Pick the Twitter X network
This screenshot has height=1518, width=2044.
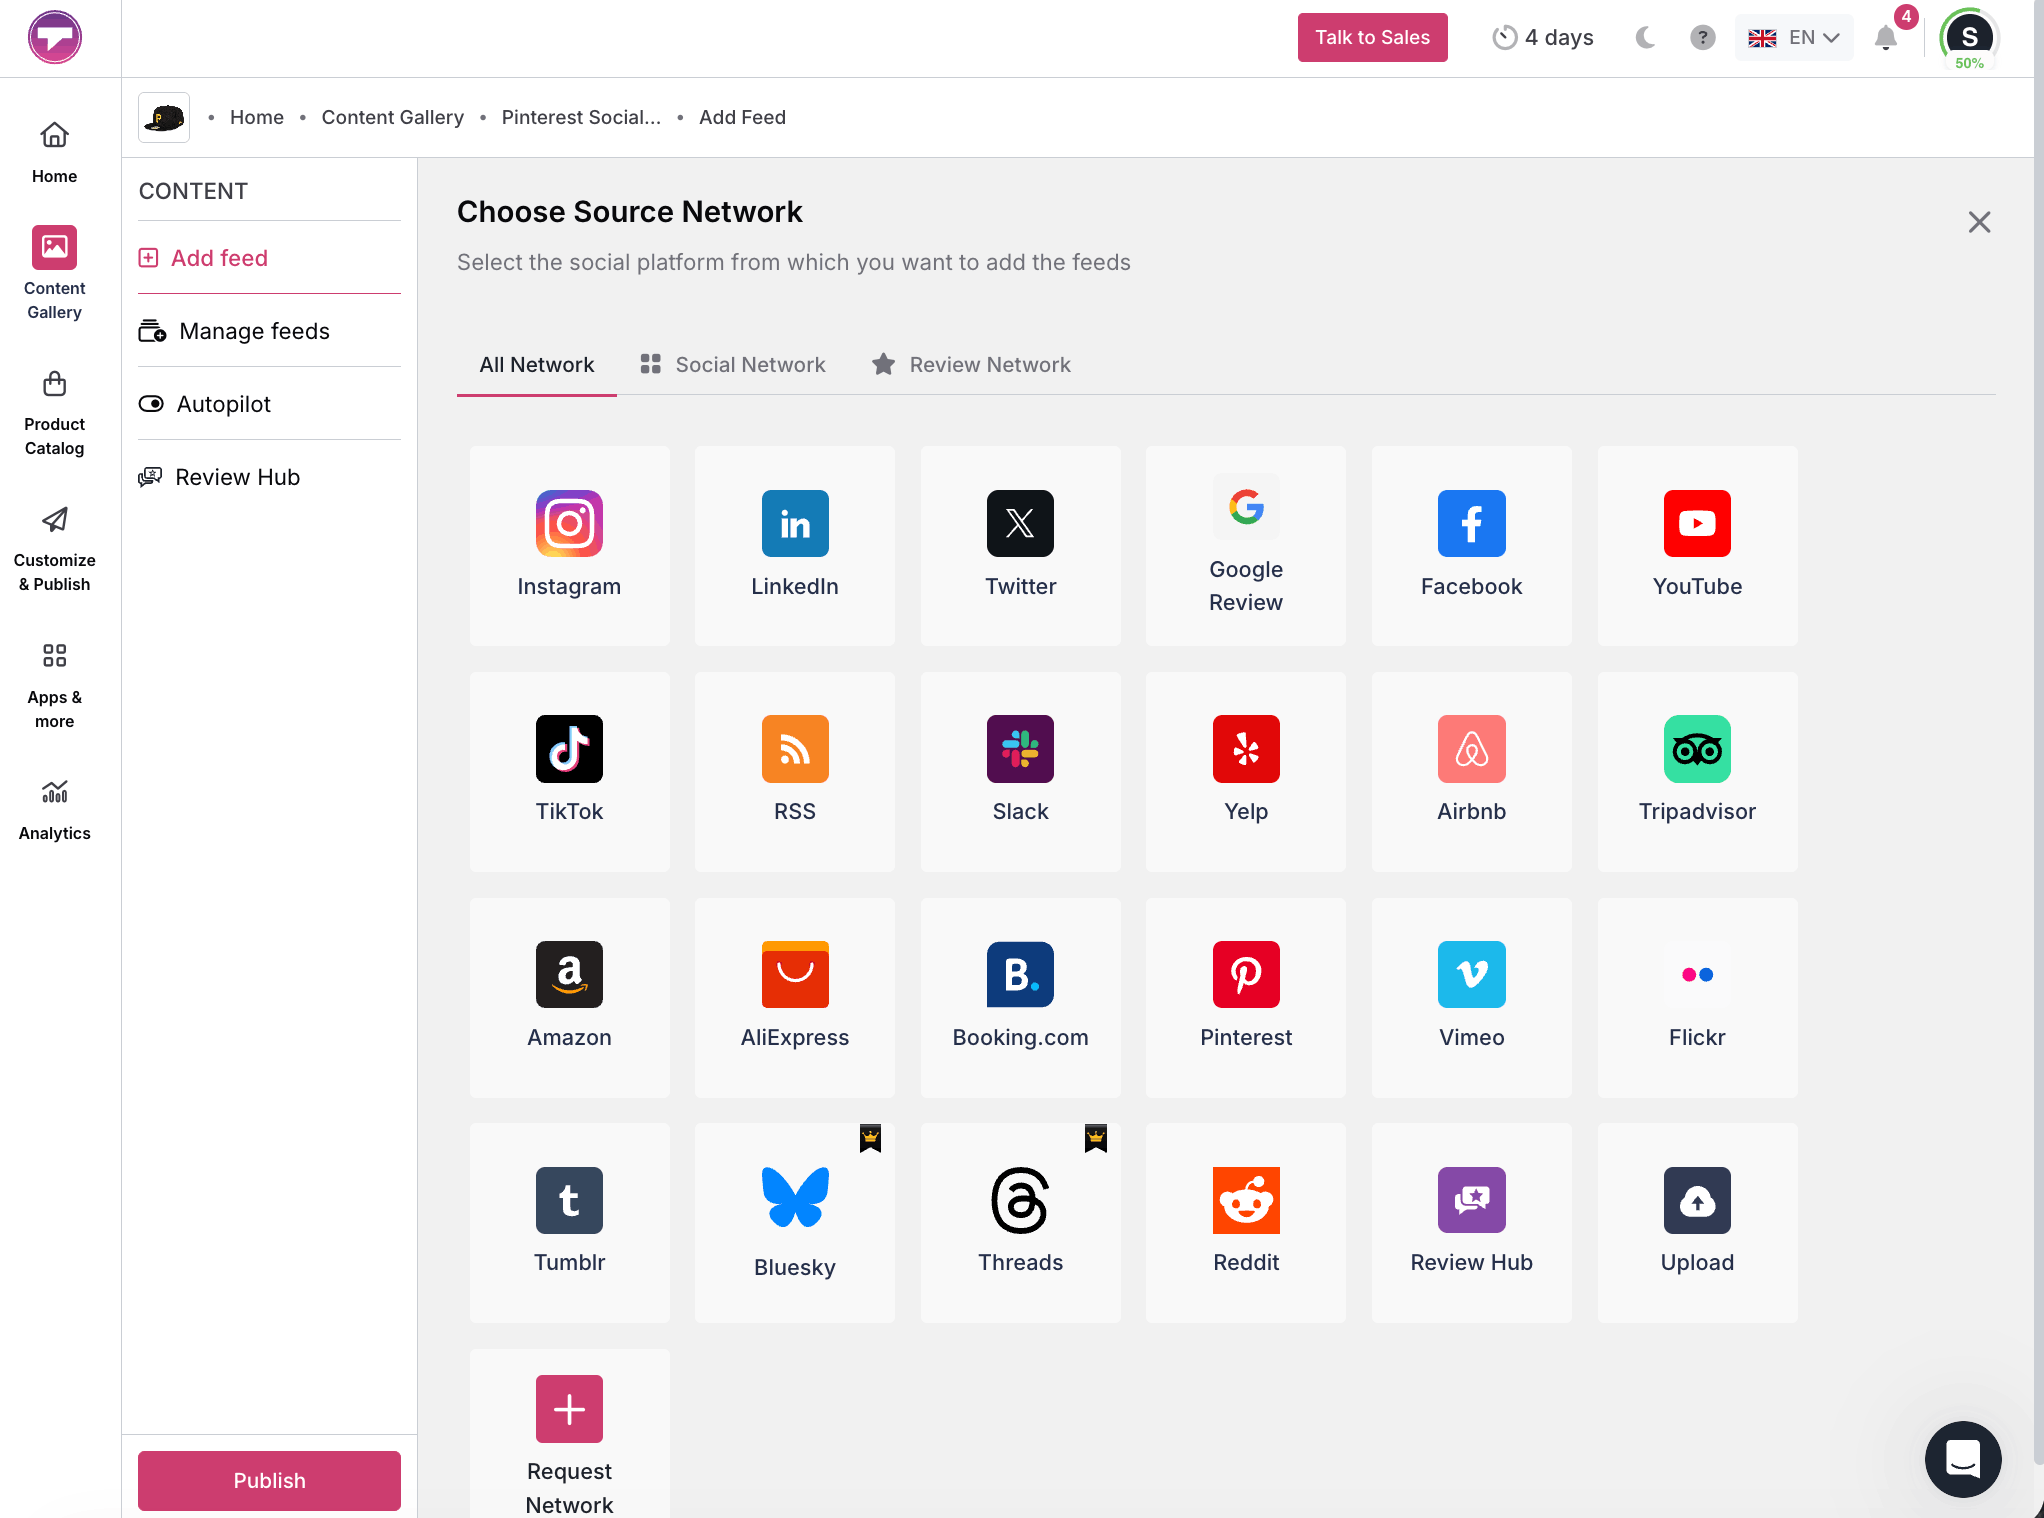(1020, 545)
